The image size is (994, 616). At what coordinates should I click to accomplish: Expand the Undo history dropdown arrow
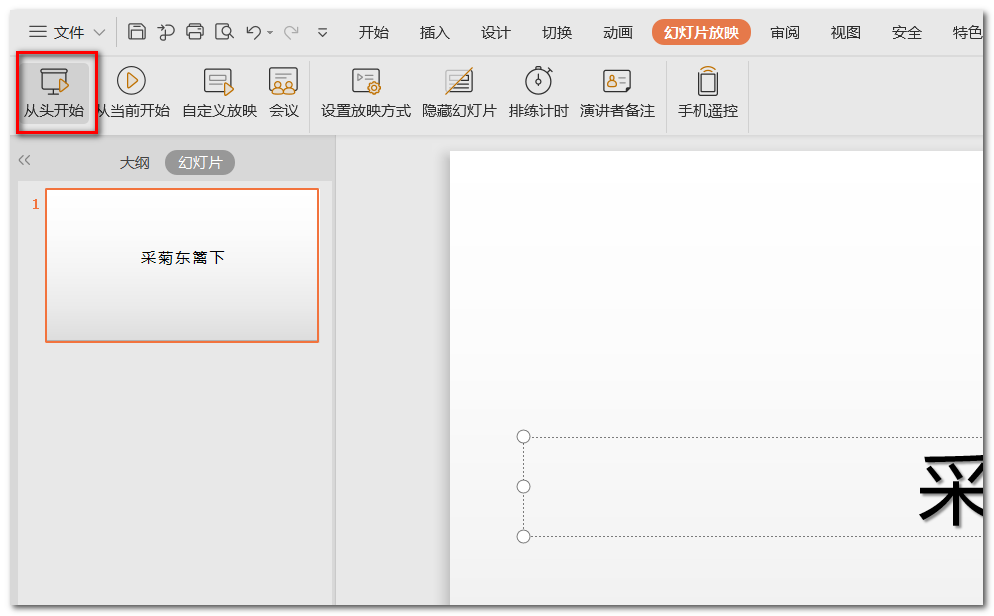coord(270,32)
